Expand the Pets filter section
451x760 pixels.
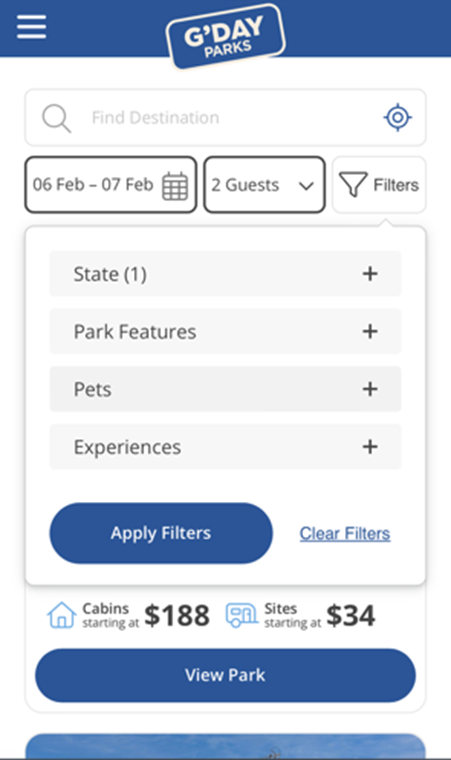(226, 389)
